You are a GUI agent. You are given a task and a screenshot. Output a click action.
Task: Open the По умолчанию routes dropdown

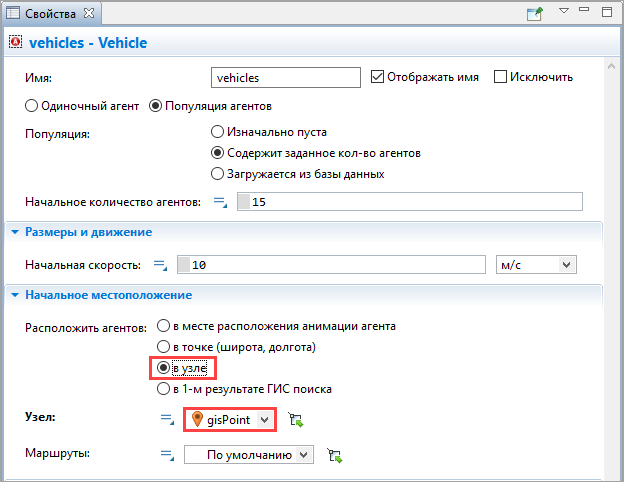249,455
